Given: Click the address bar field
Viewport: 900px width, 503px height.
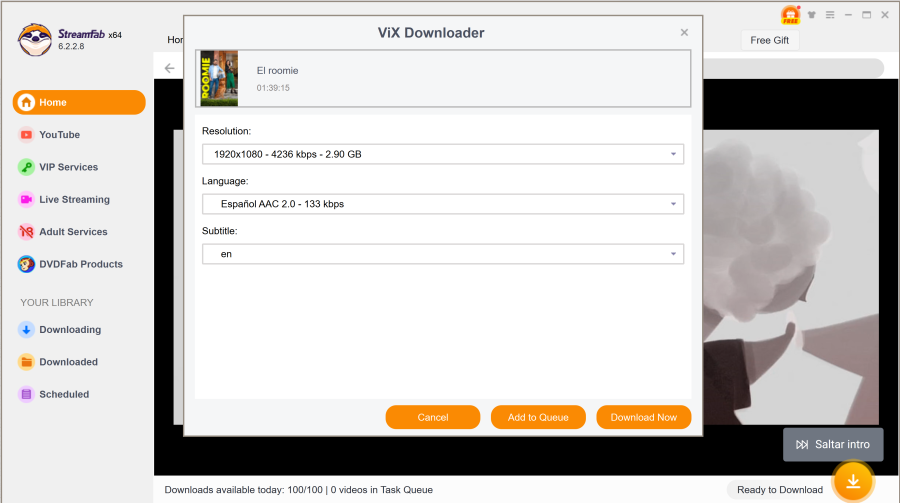Looking at the screenshot, I should [x=793, y=68].
